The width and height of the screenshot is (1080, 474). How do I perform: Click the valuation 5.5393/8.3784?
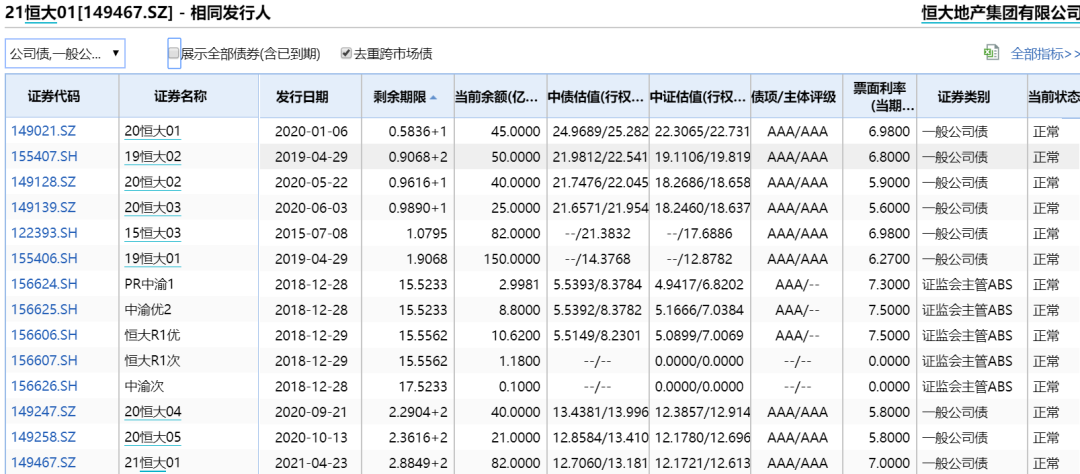point(597,285)
